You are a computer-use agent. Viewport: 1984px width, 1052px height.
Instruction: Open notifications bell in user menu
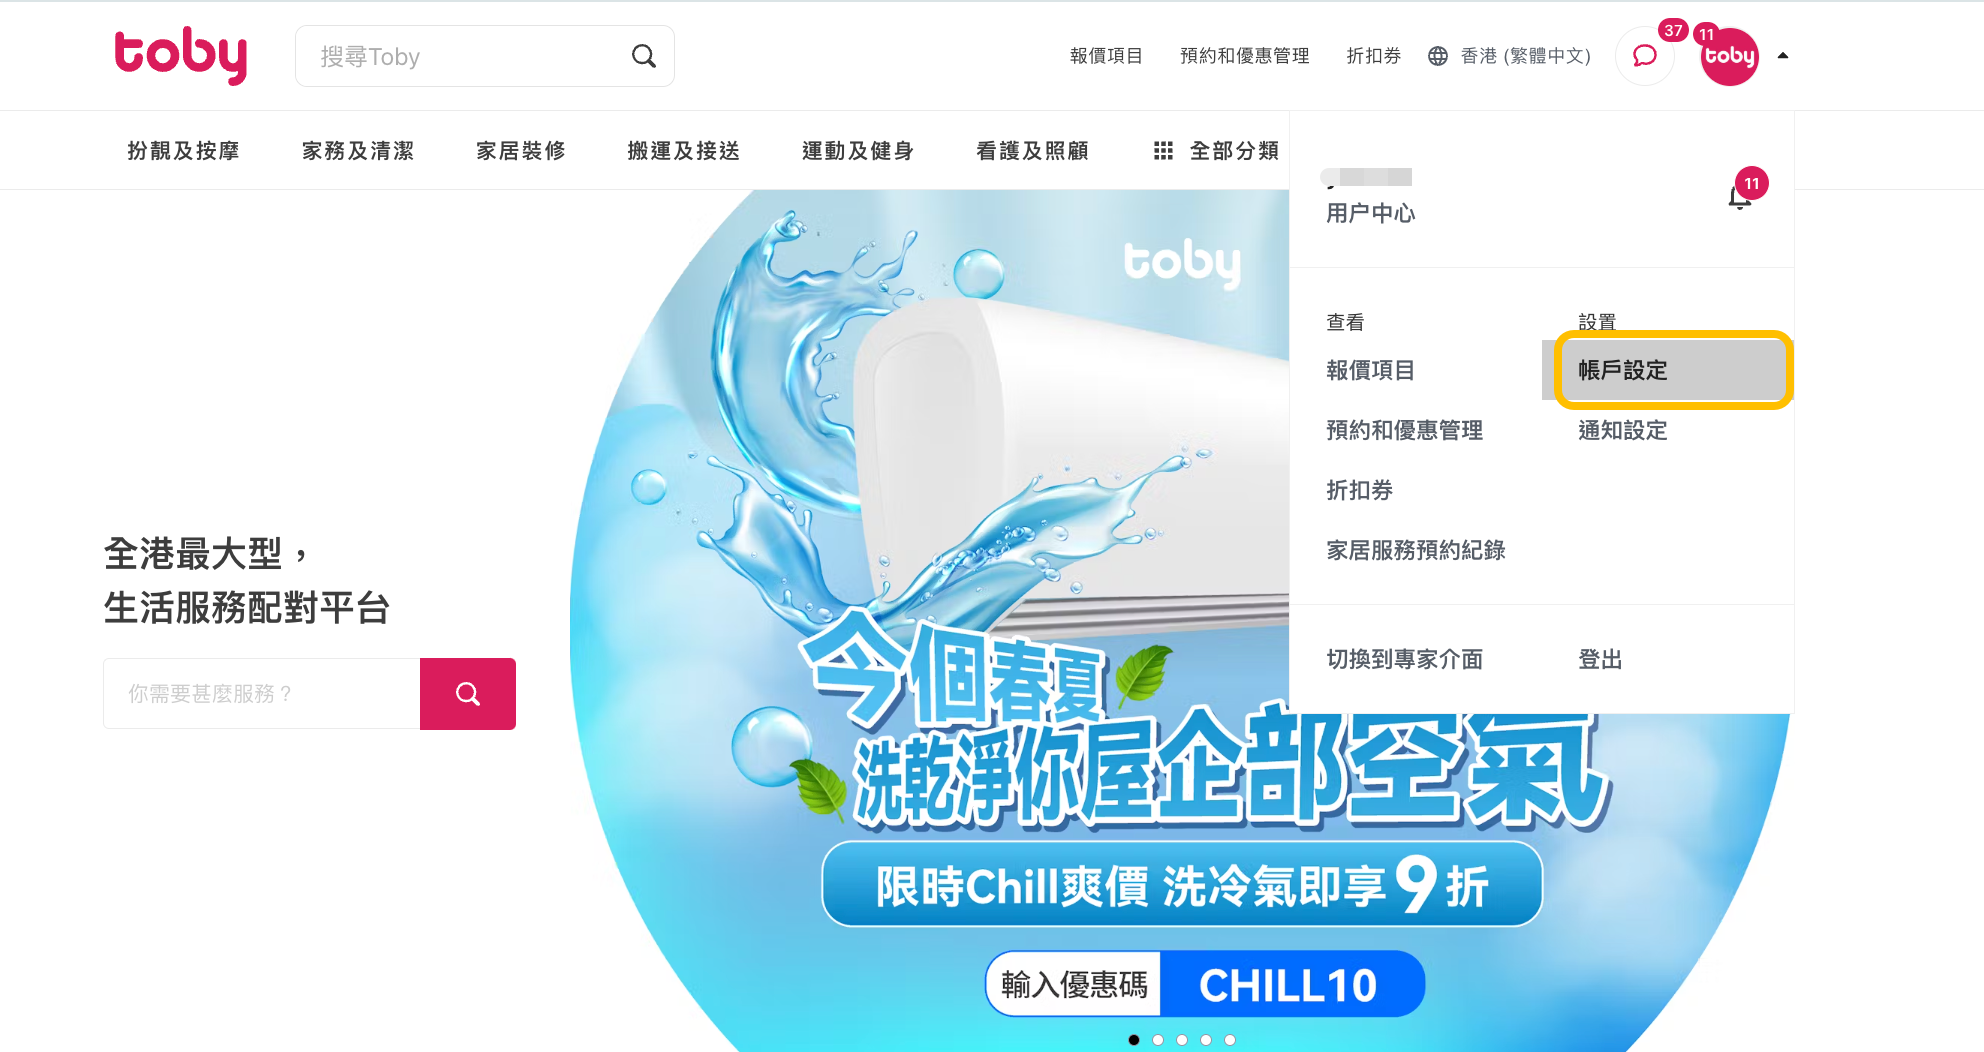click(x=1740, y=197)
